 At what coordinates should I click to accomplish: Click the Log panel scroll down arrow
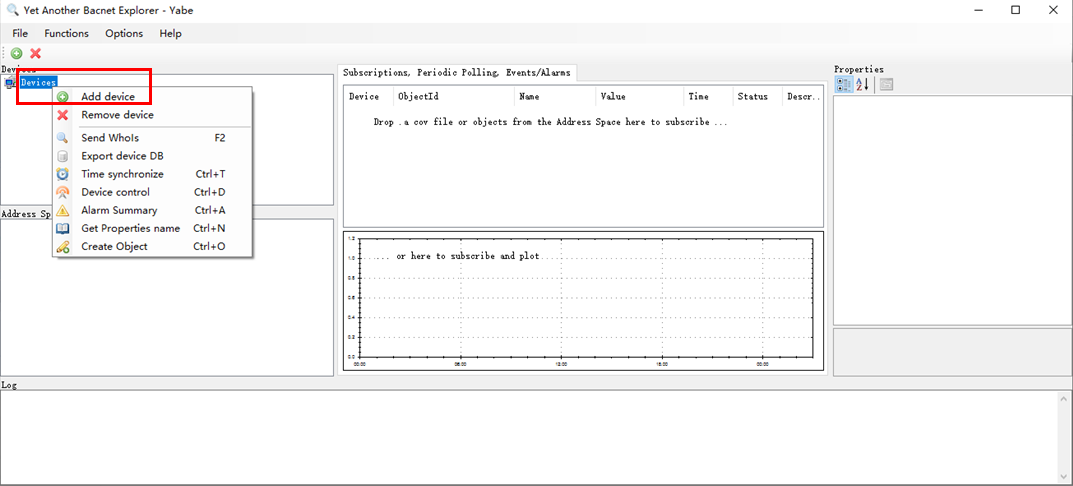tap(1064, 477)
